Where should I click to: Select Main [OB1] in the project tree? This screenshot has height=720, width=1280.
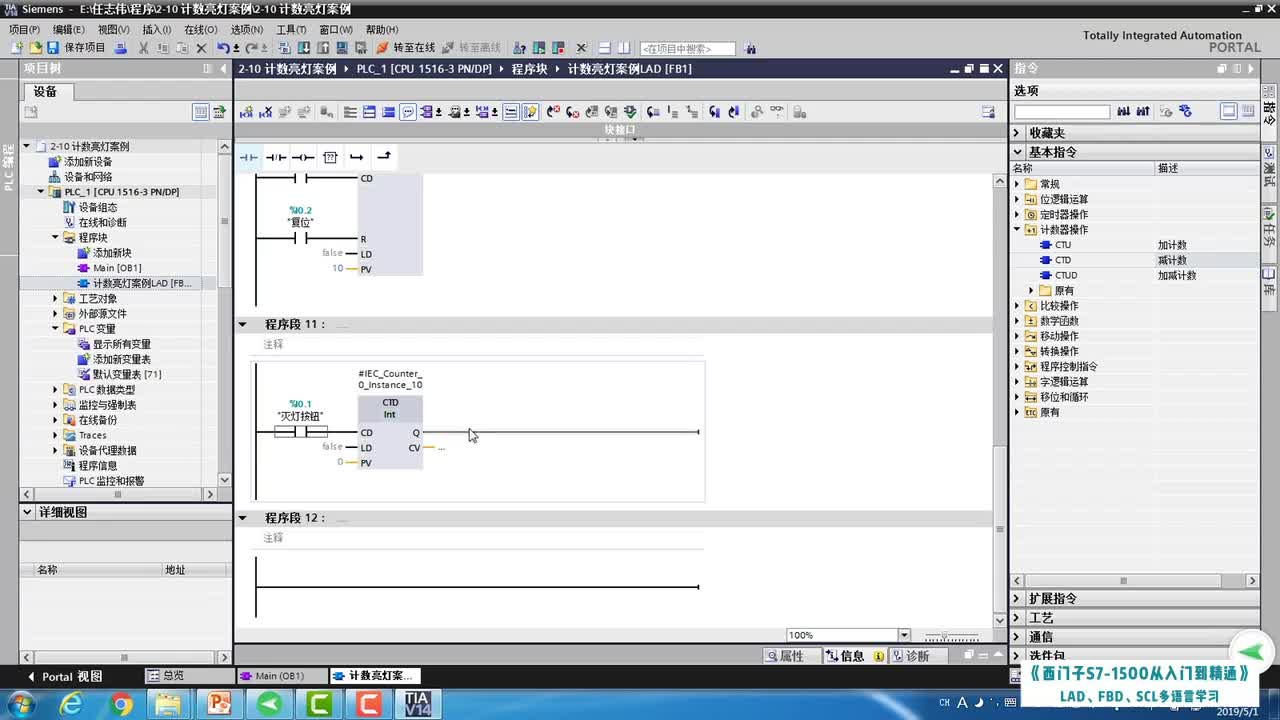click(x=116, y=268)
